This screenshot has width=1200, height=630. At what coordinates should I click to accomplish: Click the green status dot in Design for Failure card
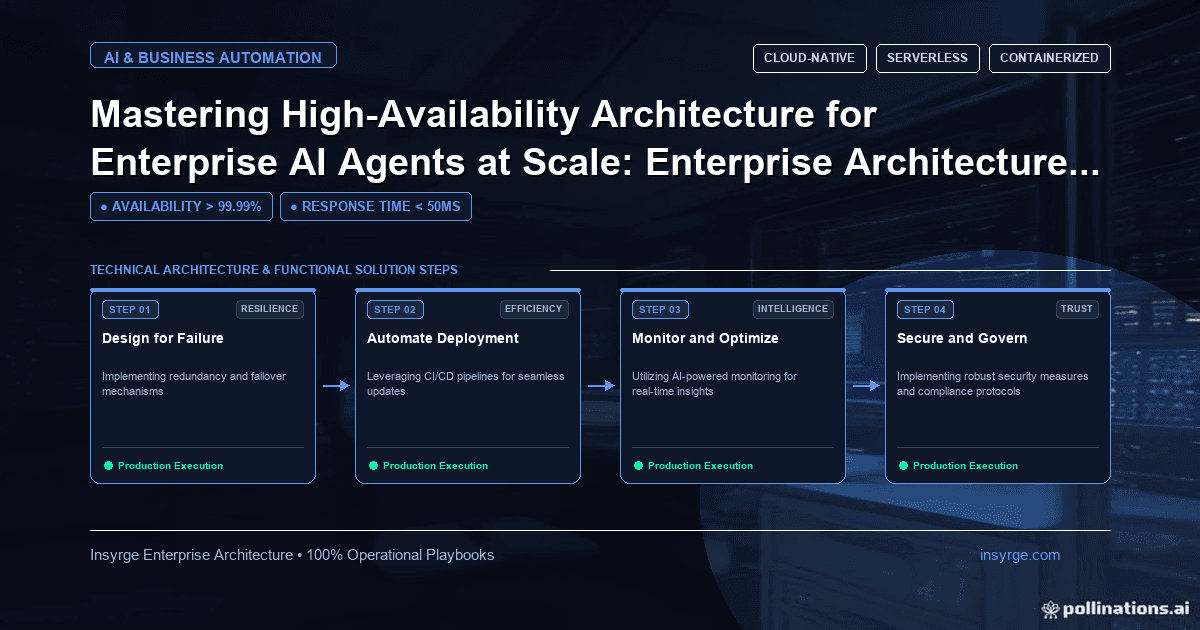(x=108, y=465)
